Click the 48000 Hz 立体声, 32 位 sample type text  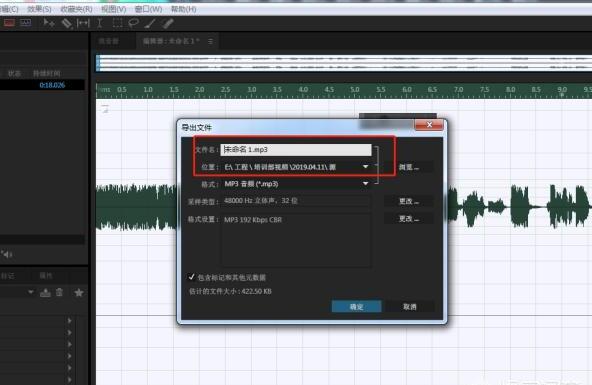(x=261, y=201)
